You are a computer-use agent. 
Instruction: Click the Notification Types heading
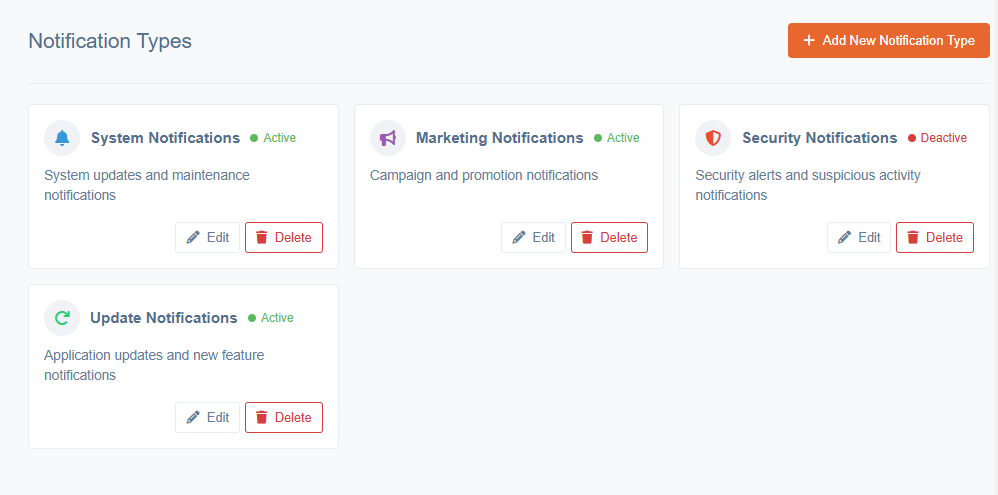pos(110,41)
